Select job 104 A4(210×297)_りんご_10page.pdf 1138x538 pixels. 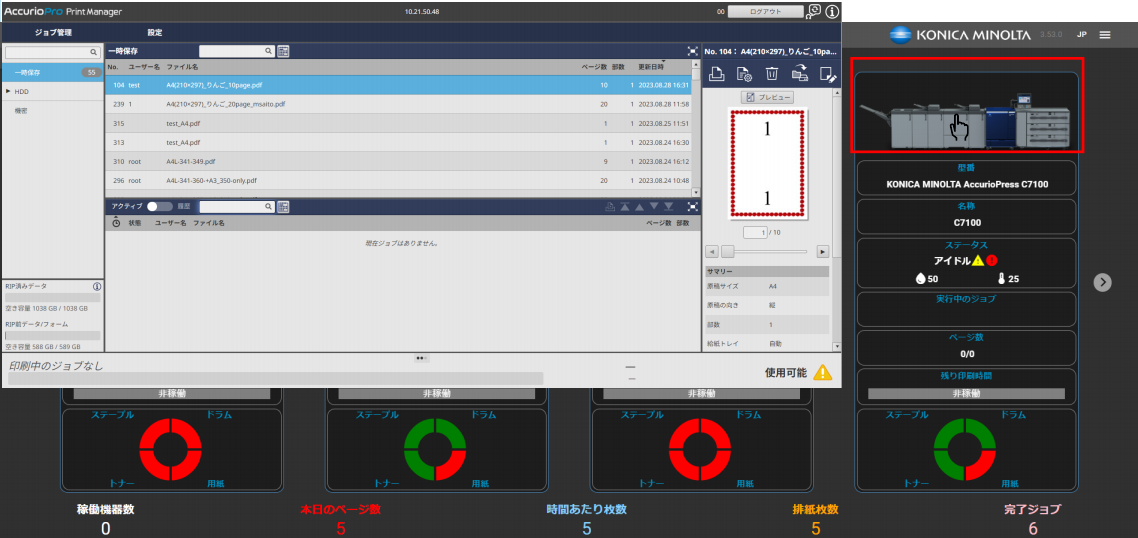click(398, 85)
